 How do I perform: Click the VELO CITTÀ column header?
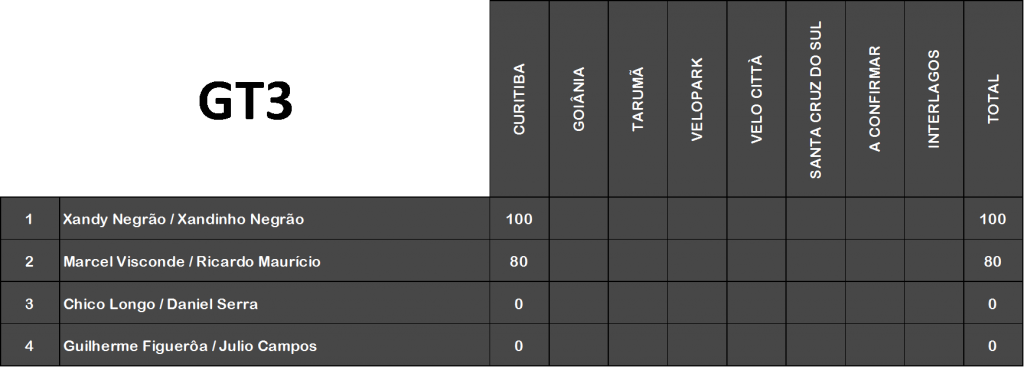756,99
